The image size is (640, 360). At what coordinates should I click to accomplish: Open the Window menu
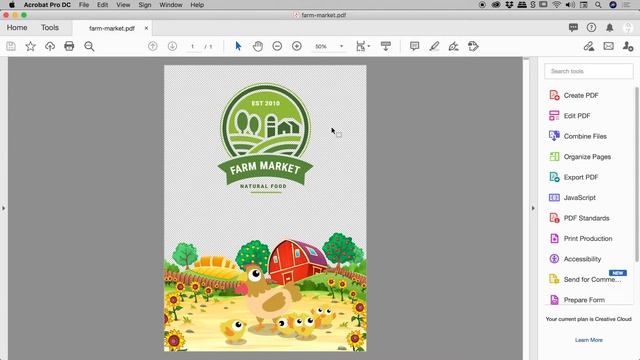(171, 5)
